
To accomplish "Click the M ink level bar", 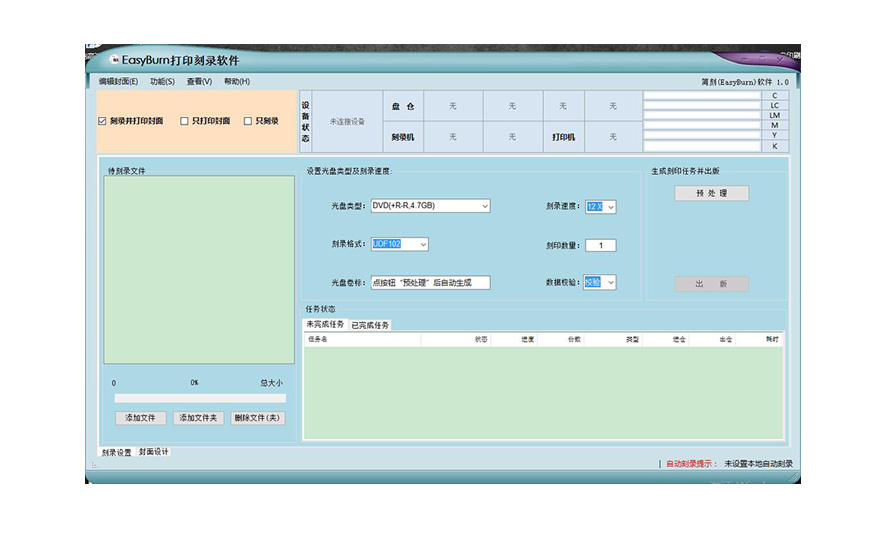I will (702, 126).
